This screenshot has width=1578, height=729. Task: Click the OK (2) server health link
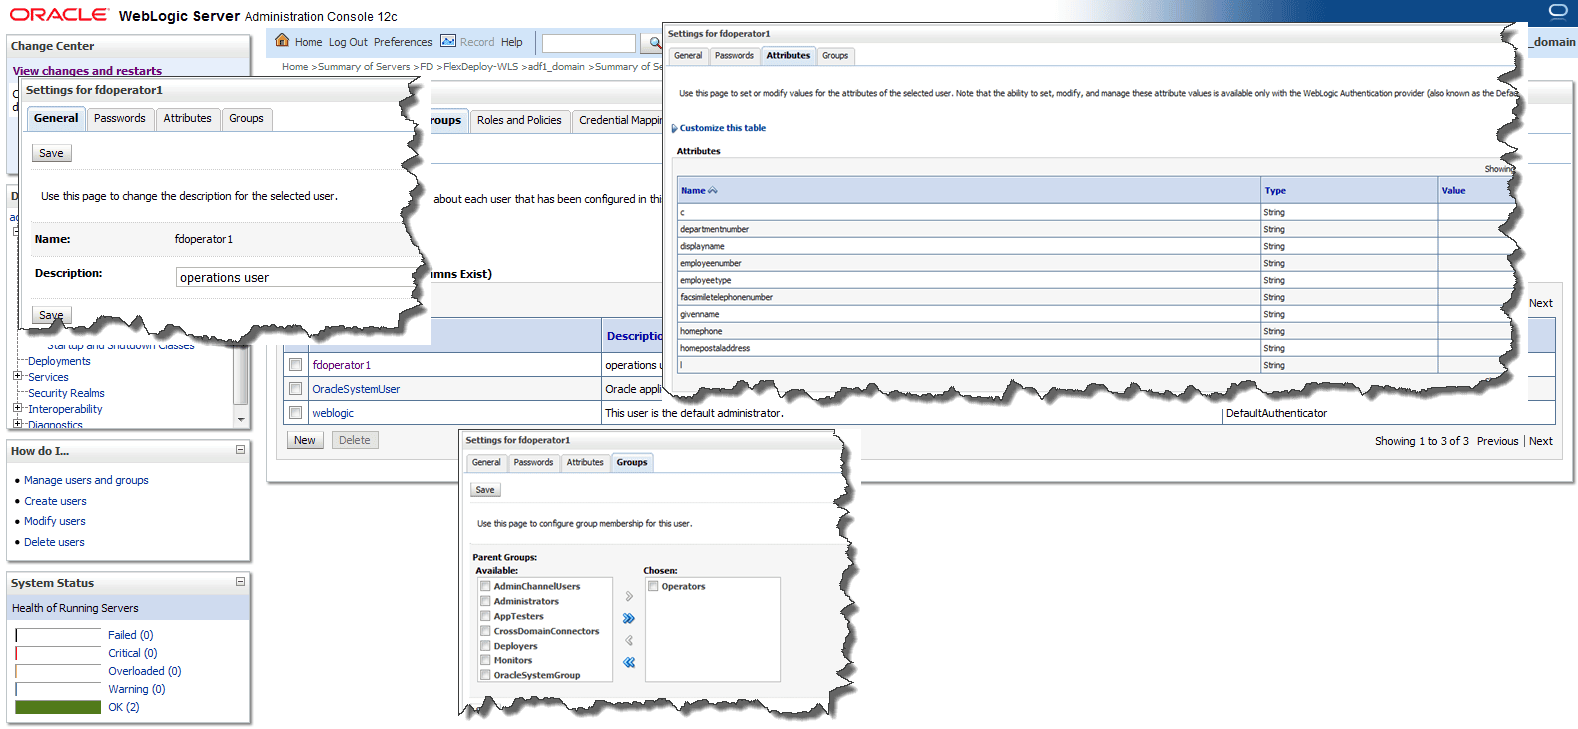[x=124, y=707]
